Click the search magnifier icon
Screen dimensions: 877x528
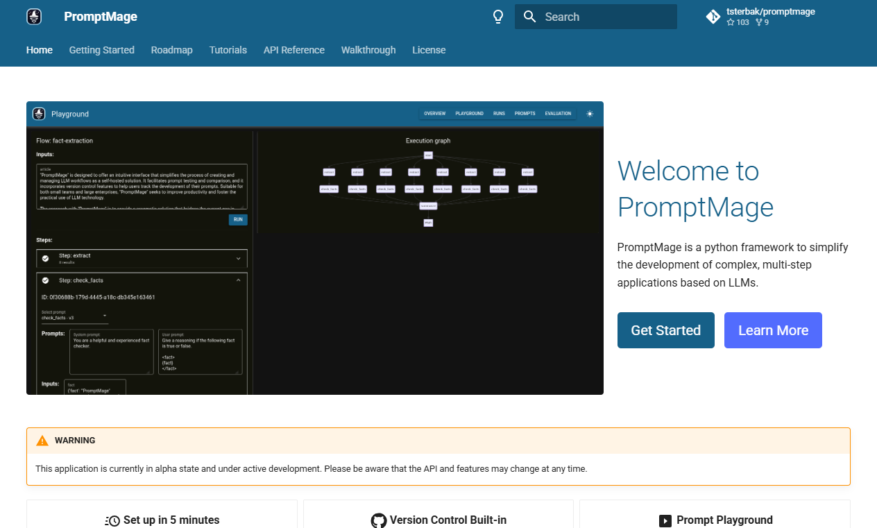(x=529, y=17)
